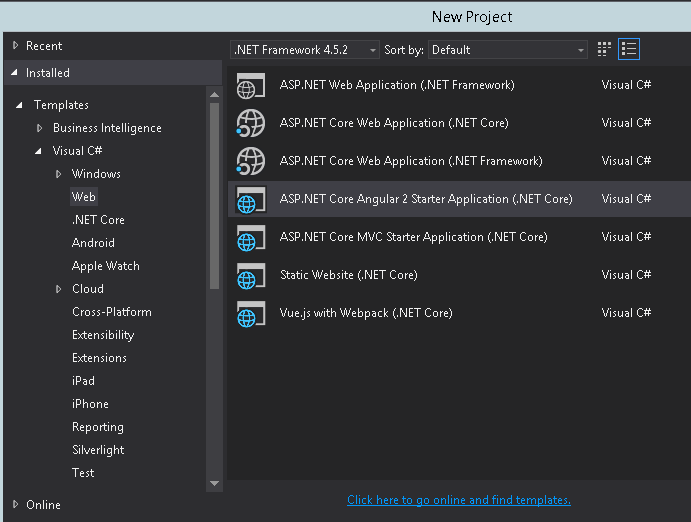Click ASP.NET Core Web Application (.NET Framework) icon
The image size is (691, 522).
[x=251, y=161]
